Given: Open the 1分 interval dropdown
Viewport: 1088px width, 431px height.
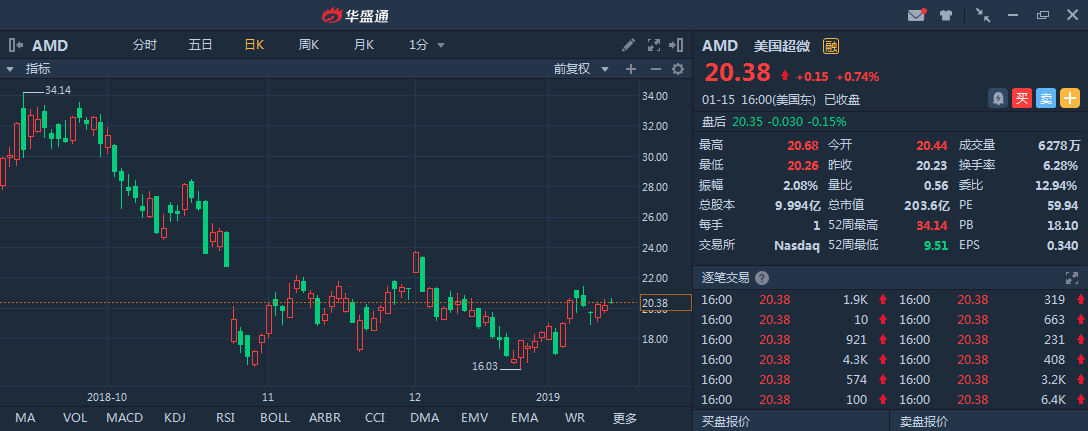Looking at the screenshot, I should [x=427, y=45].
